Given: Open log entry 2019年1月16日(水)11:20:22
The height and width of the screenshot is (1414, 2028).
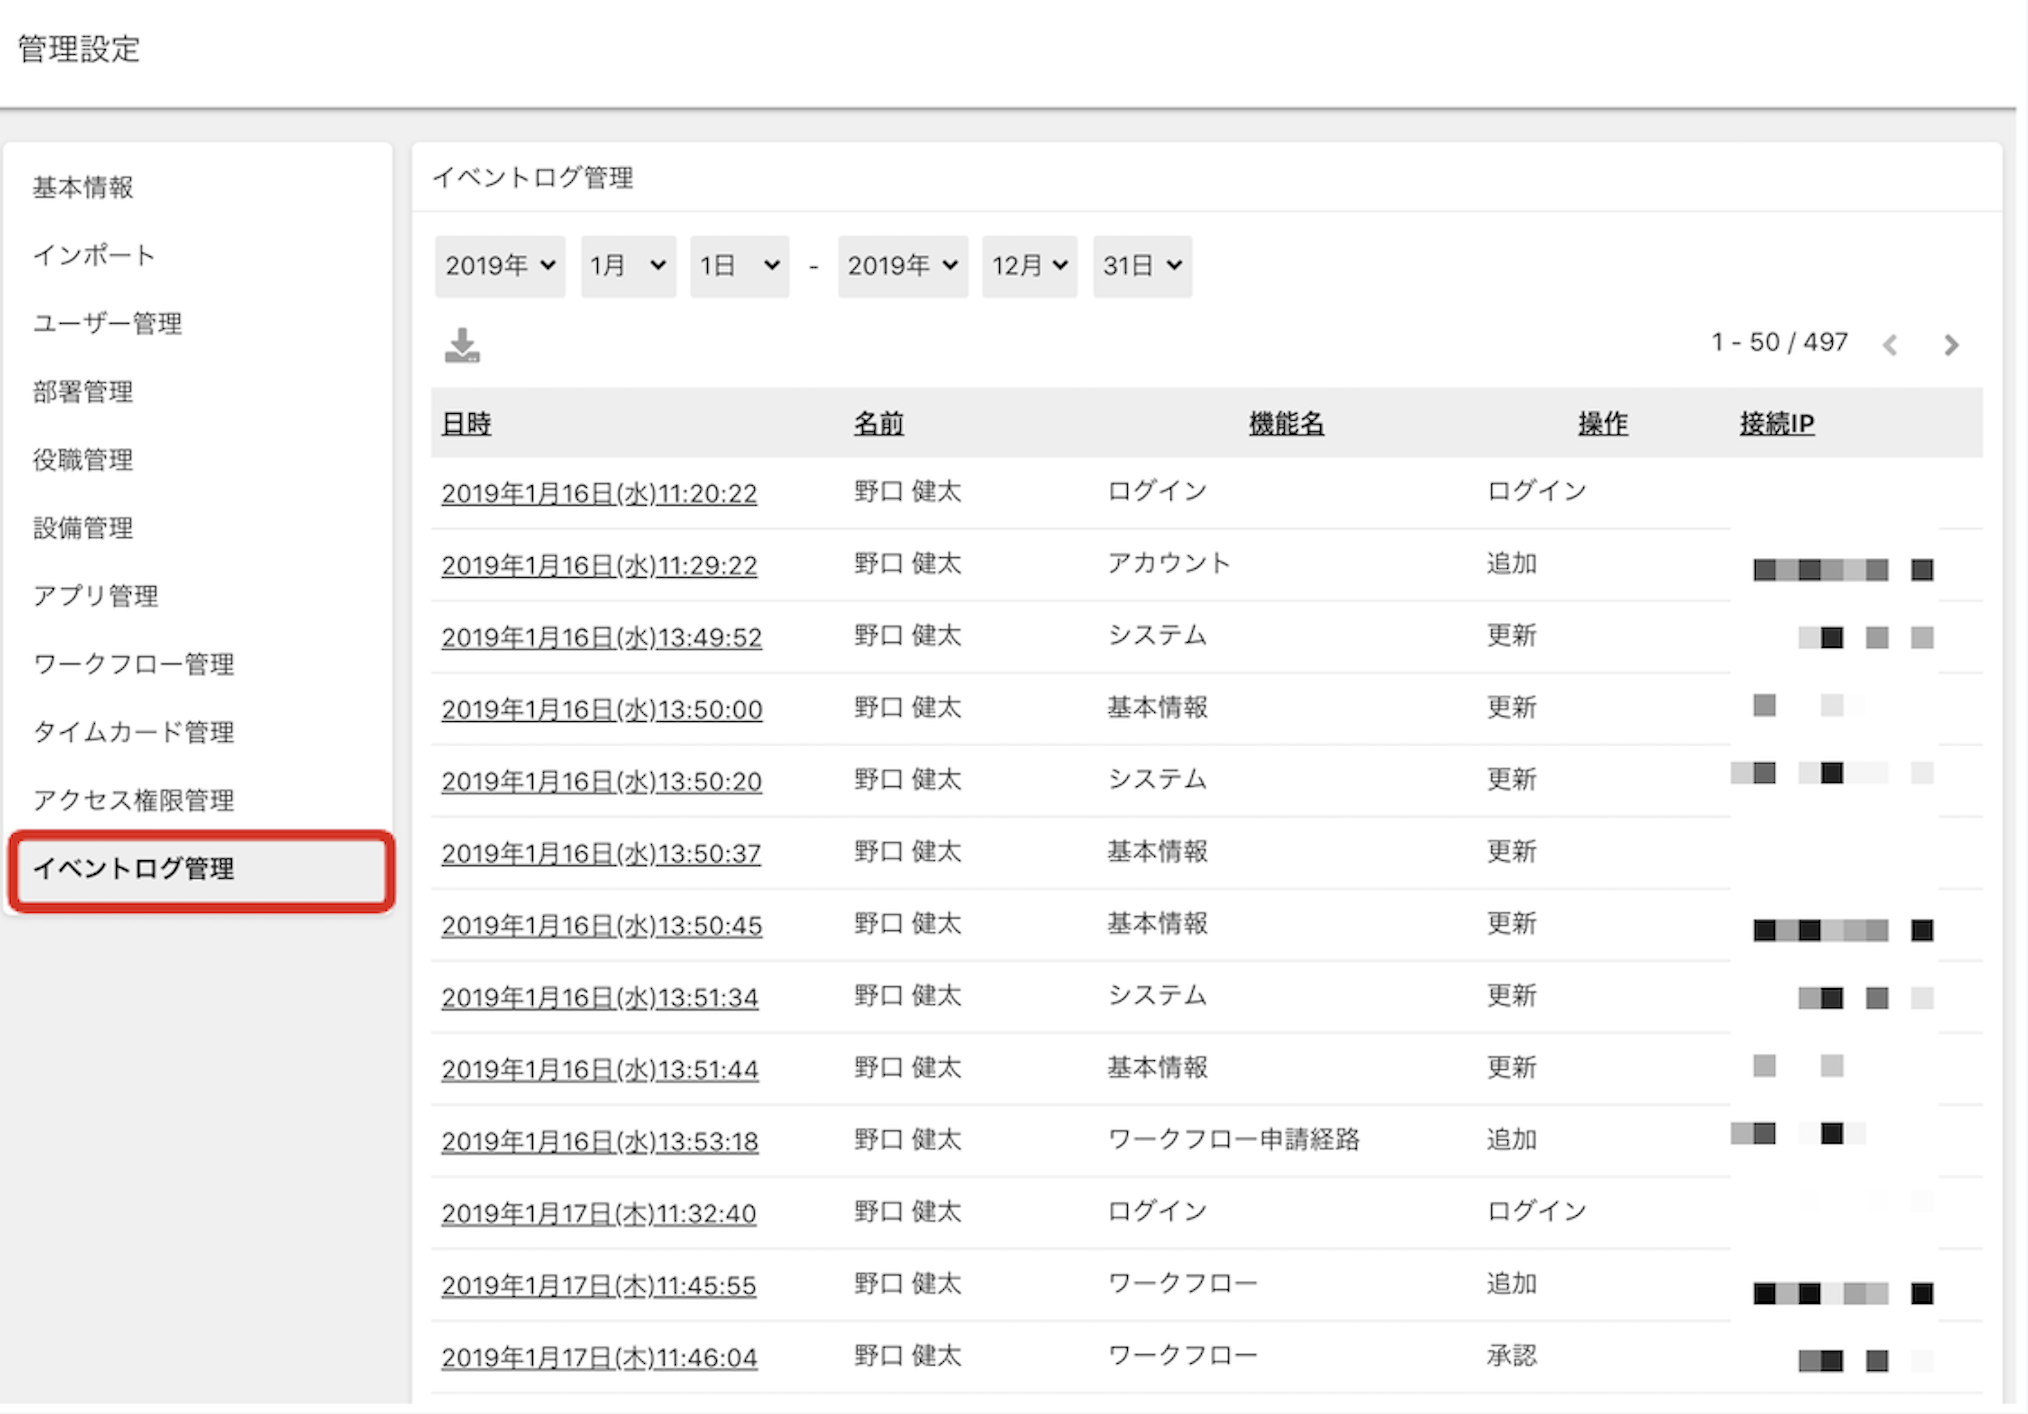Looking at the screenshot, I should click(x=599, y=493).
